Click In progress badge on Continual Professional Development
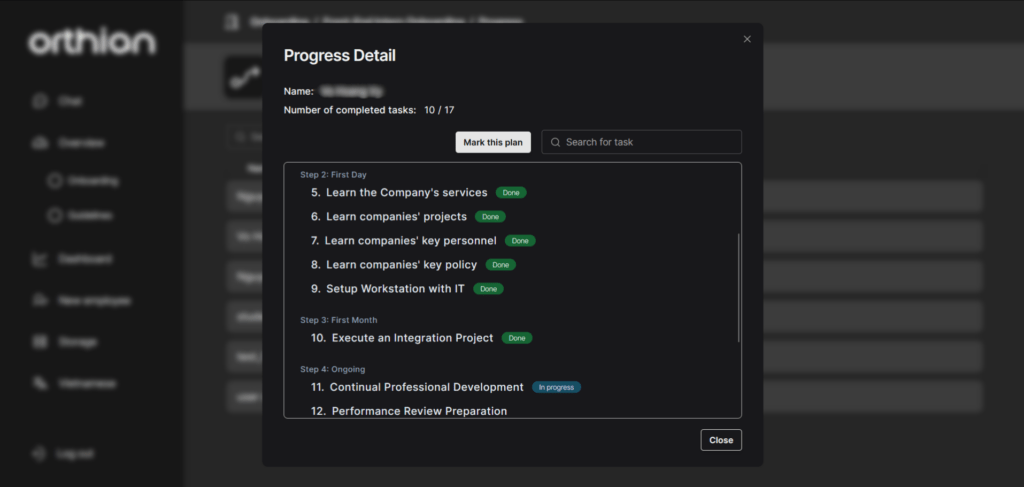 click(x=556, y=387)
